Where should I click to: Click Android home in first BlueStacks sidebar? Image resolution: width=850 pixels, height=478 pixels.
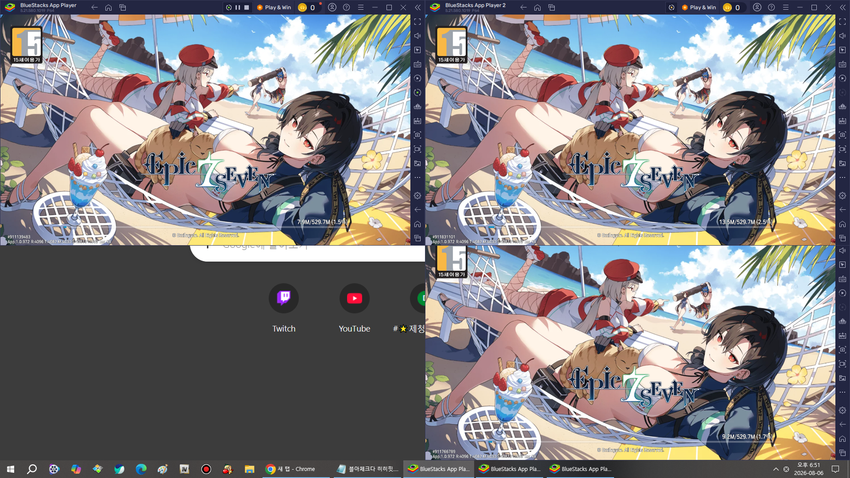(417, 224)
